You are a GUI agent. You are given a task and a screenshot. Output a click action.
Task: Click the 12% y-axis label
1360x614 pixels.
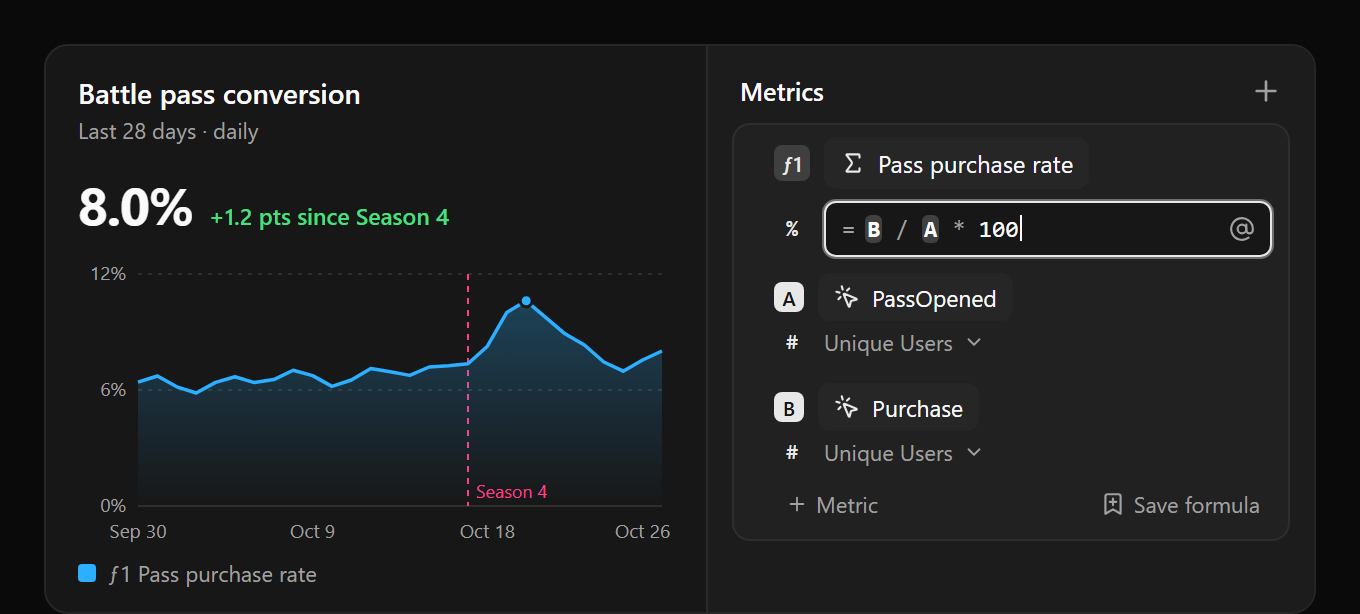point(108,274)
